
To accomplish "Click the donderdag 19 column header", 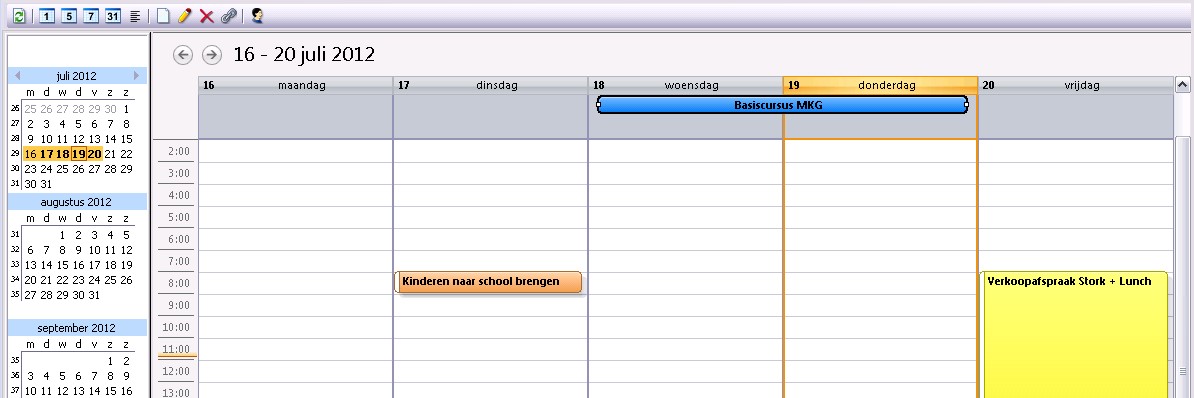I will click(x=880, y=85).
